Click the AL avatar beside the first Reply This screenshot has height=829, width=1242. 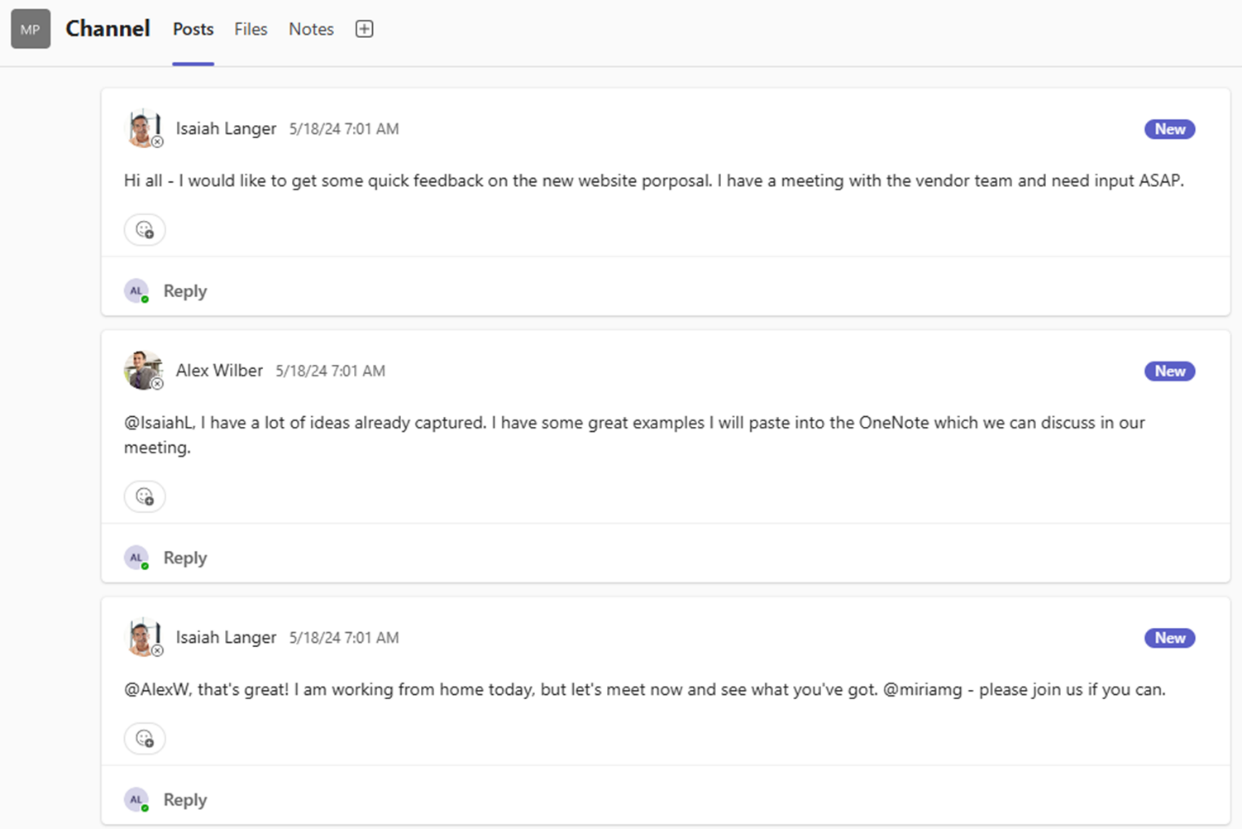point(136,290)
